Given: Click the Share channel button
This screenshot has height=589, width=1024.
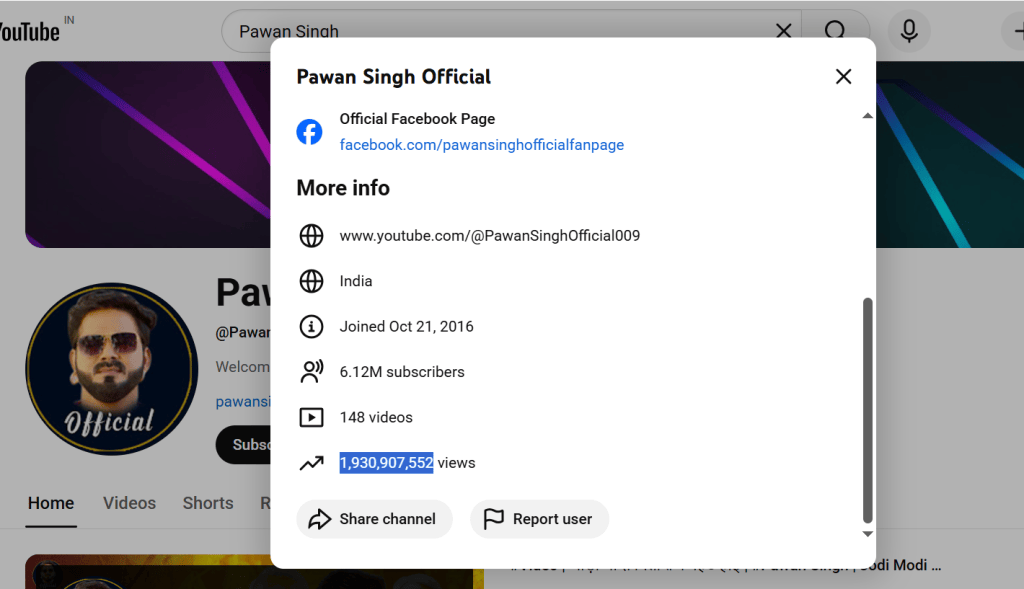Looking at the screenshot, I should click(374, 519).
